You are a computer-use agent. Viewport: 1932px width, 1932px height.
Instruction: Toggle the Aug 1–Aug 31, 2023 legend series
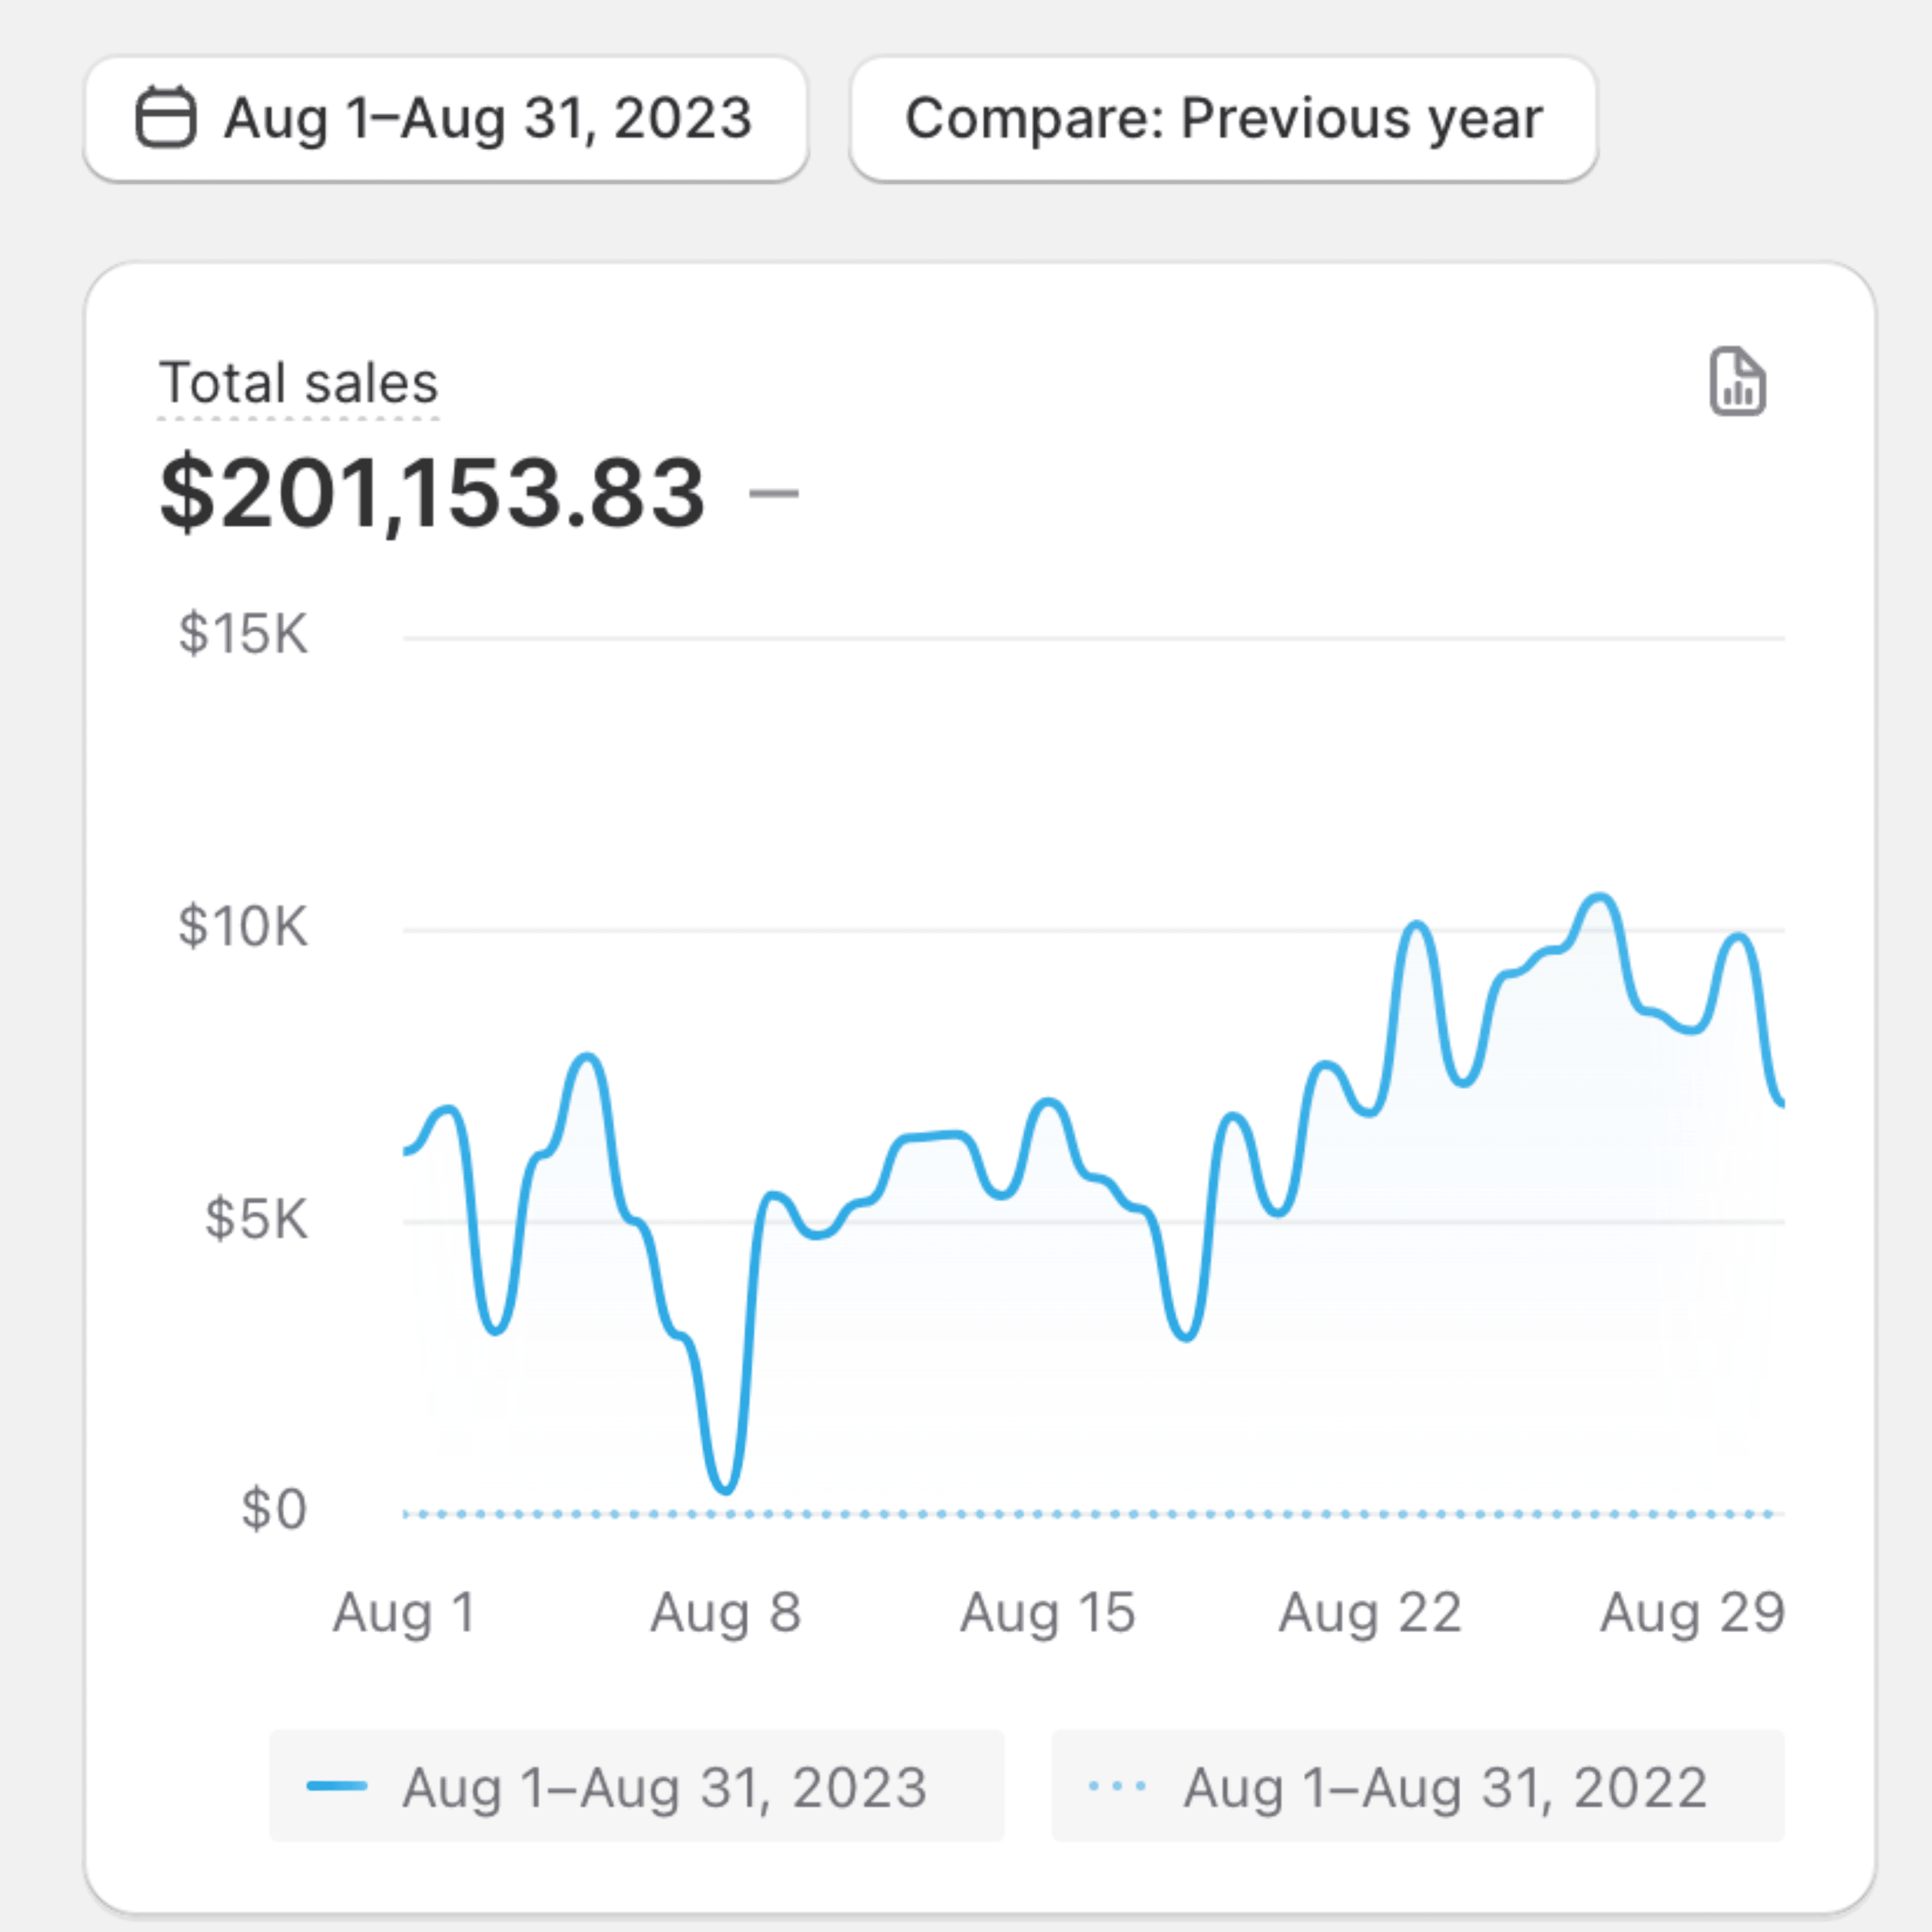(636, 1786)
